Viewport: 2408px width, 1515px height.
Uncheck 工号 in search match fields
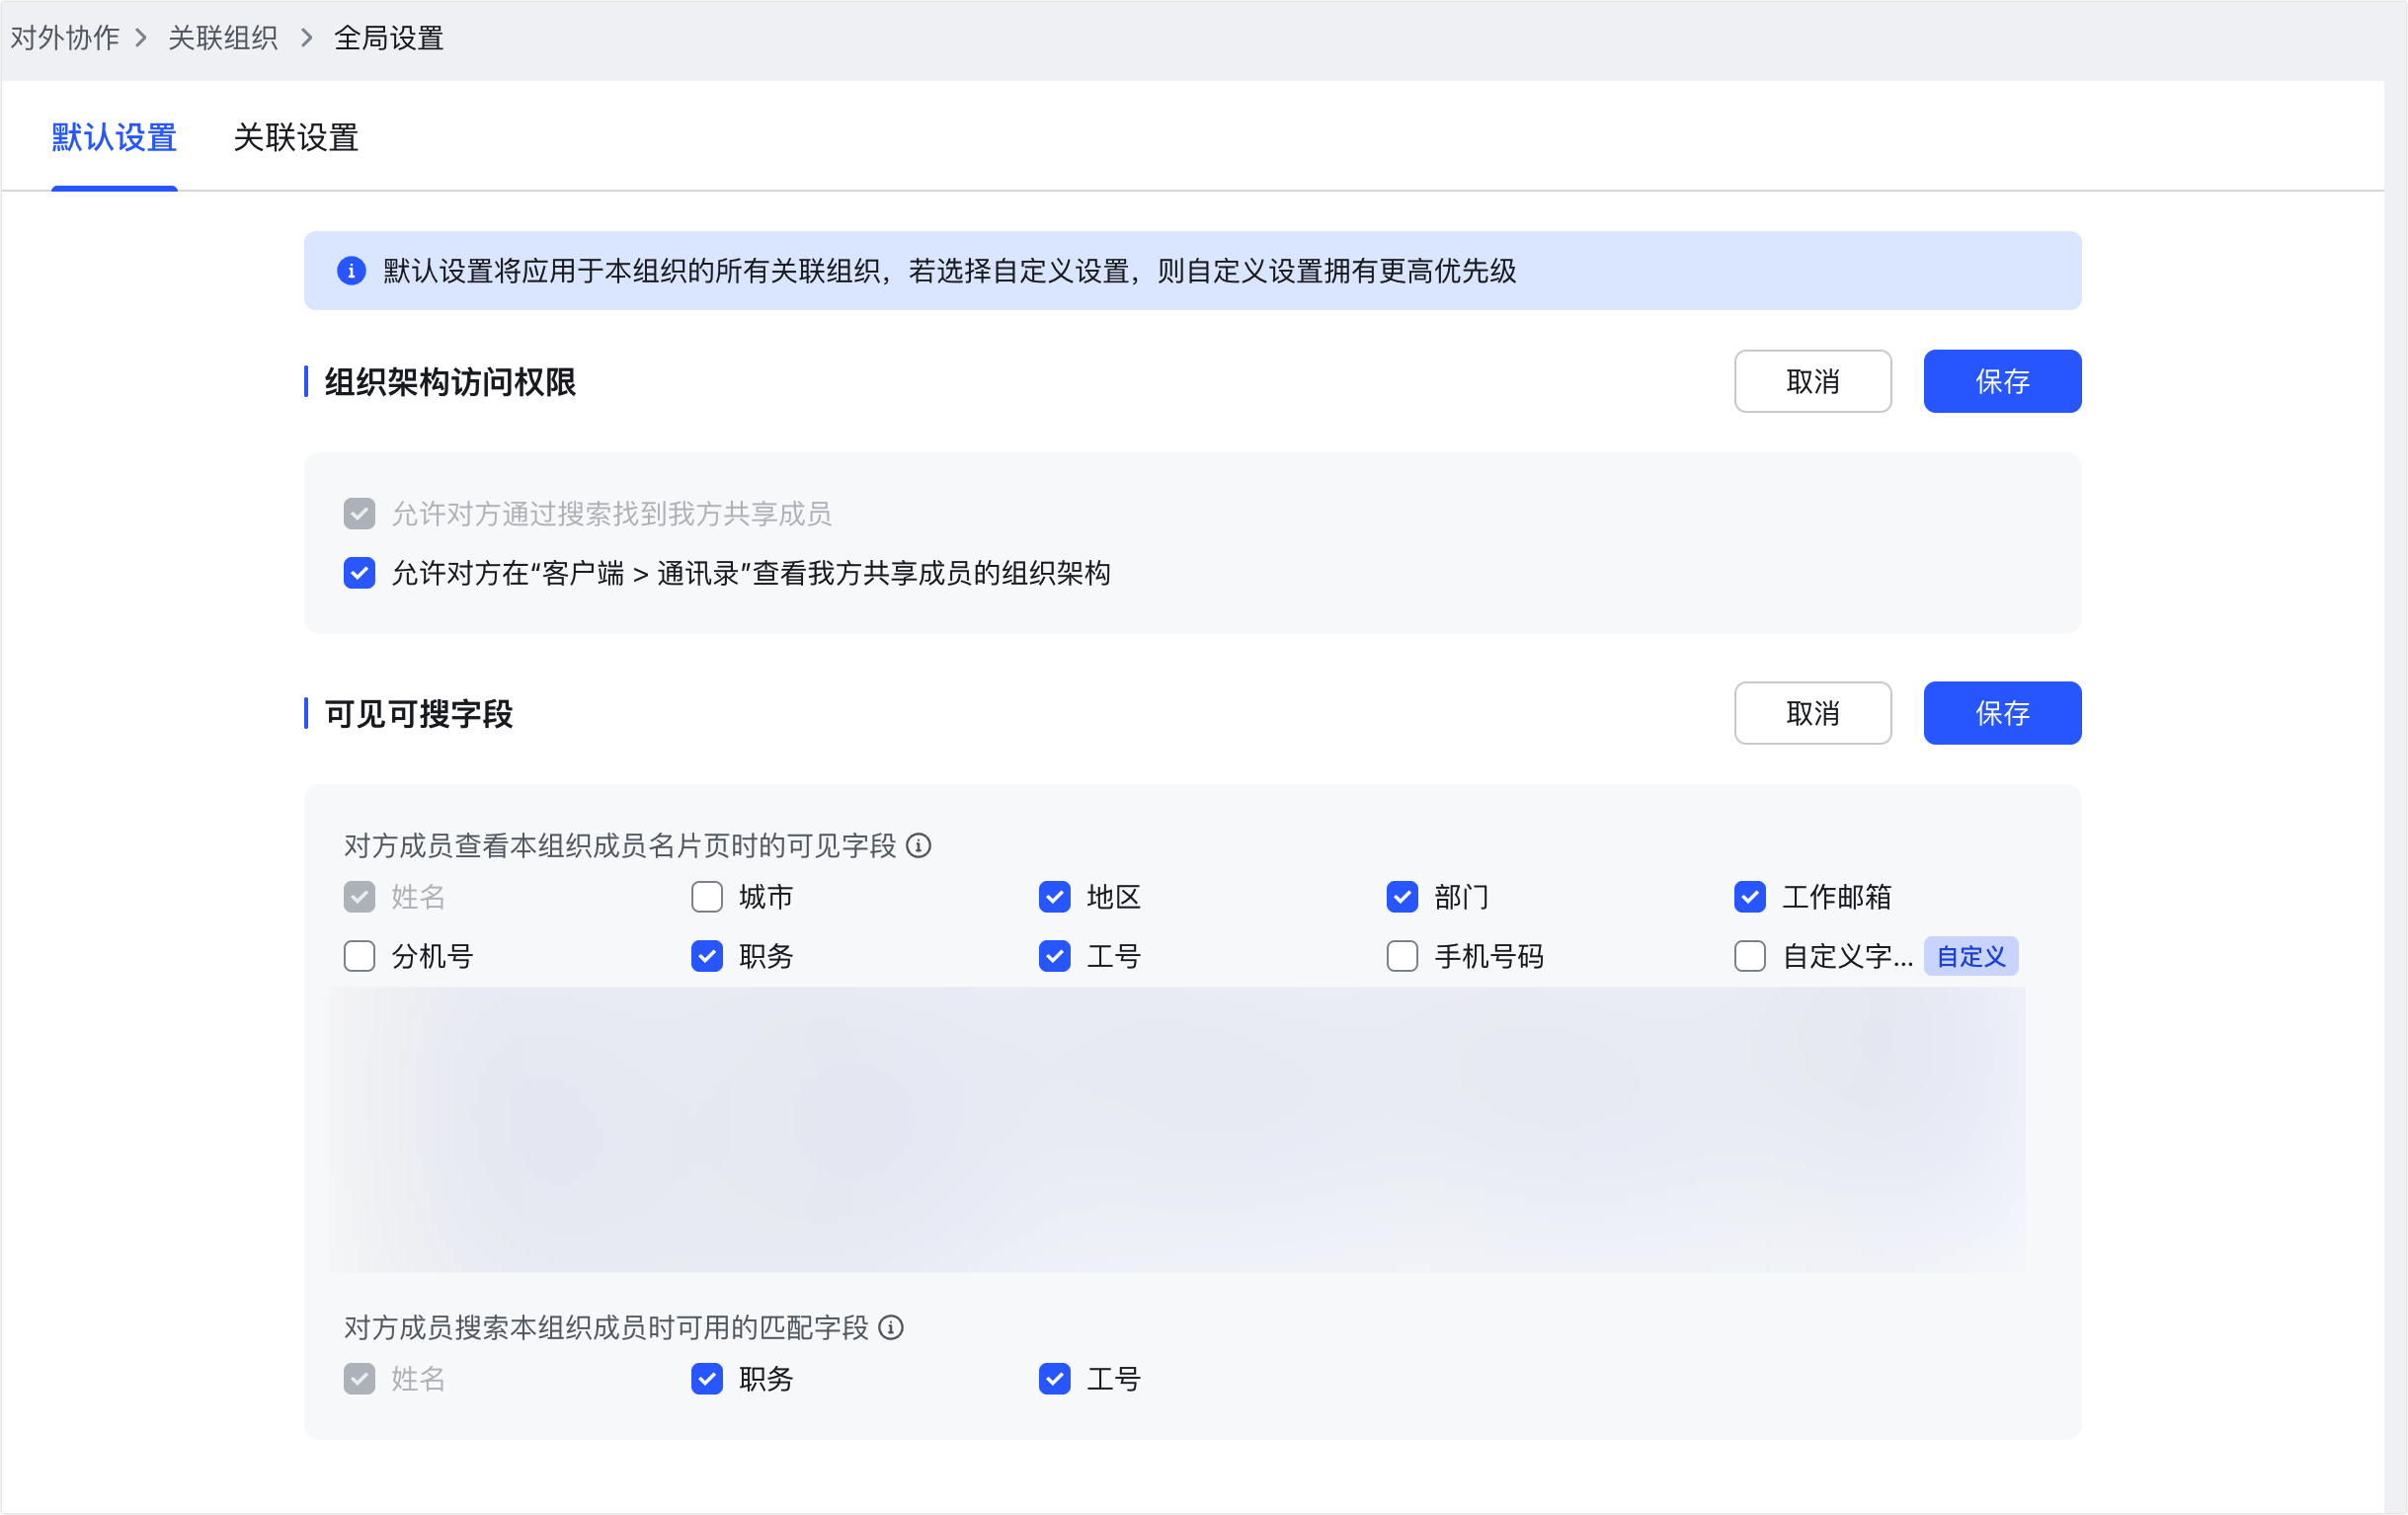(1054, 1379)
